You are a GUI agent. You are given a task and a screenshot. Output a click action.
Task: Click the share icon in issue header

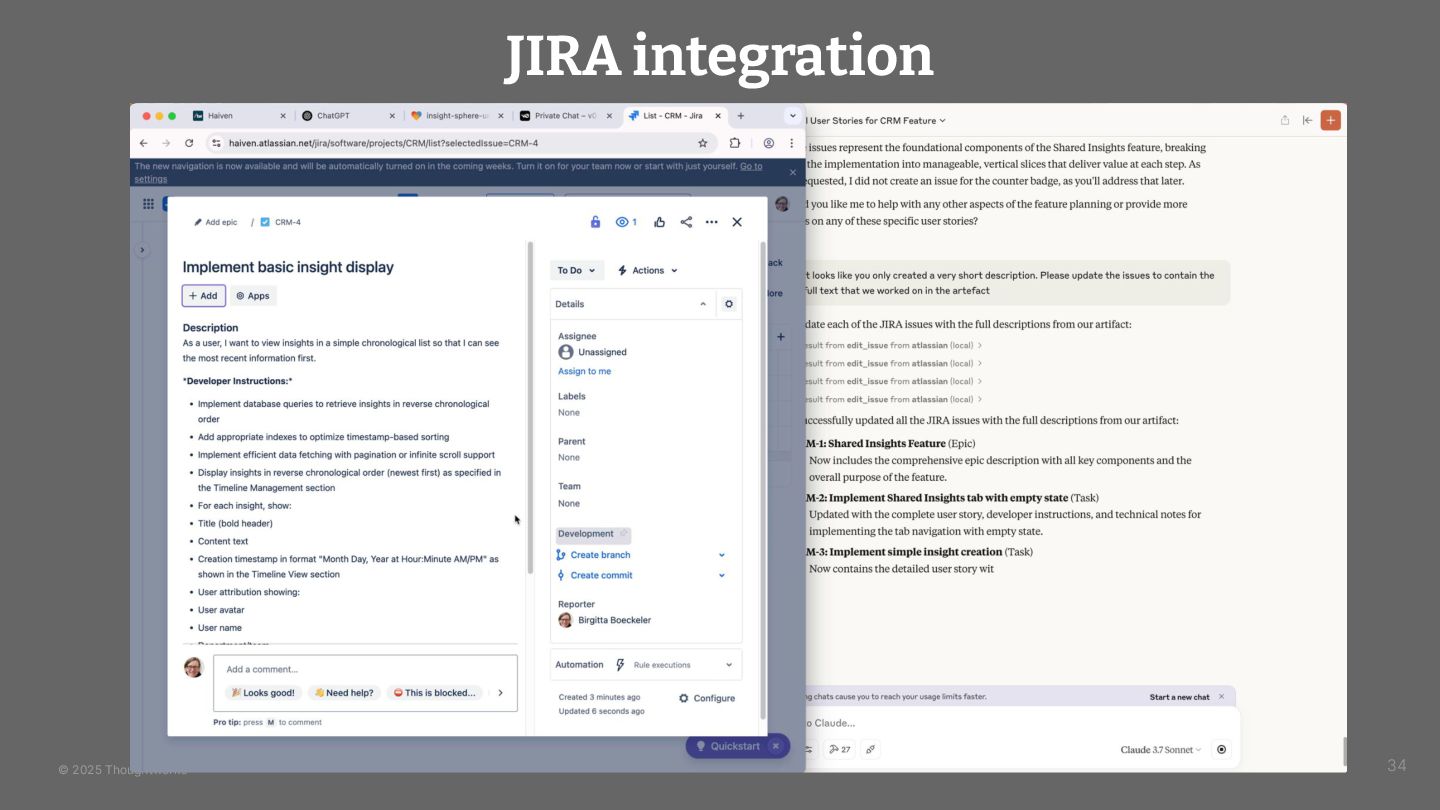pyautogui.click(x=686, y=222)
